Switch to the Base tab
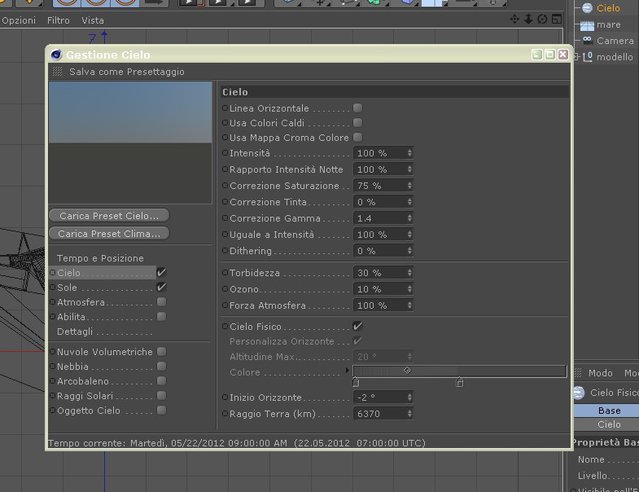Image resolution: width=639 pixels, height=492 pixels. [x=609, y=410]
